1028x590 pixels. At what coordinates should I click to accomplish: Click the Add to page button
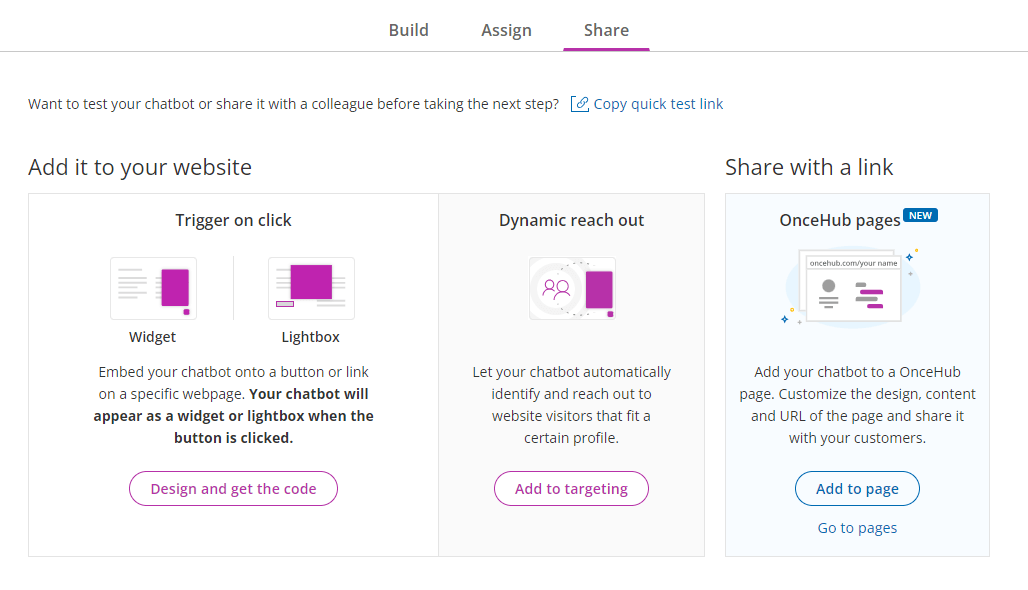click(x=858, y=488)
